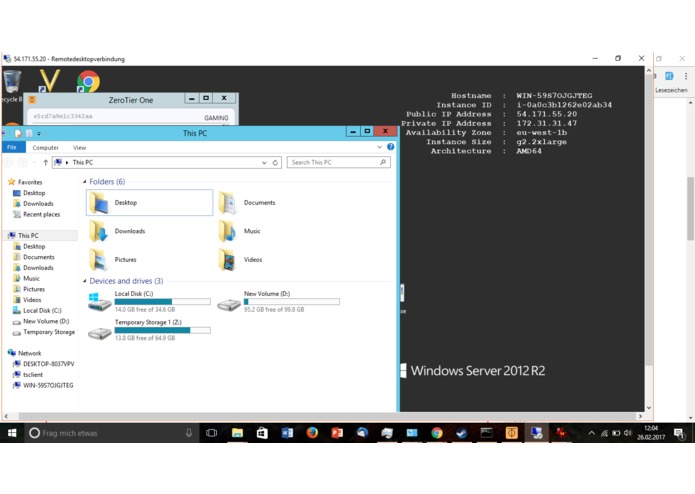
Task: Select Network in the navigation pane
Action: click(30, 354)
